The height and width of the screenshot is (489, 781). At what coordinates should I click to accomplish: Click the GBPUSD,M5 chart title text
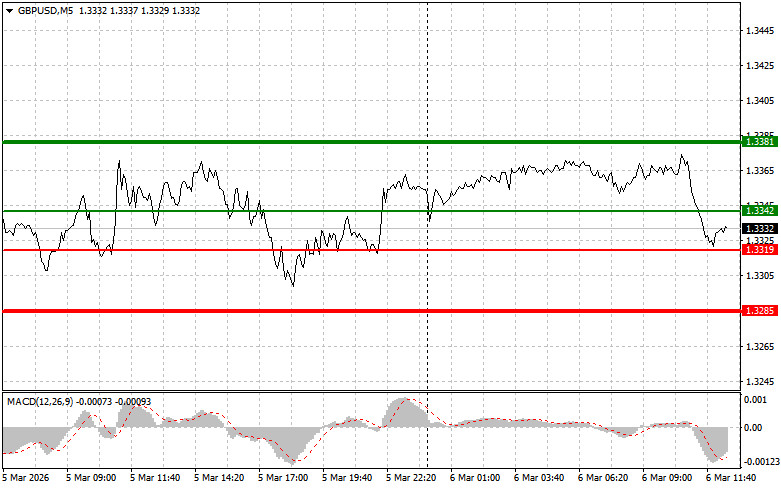45,10
